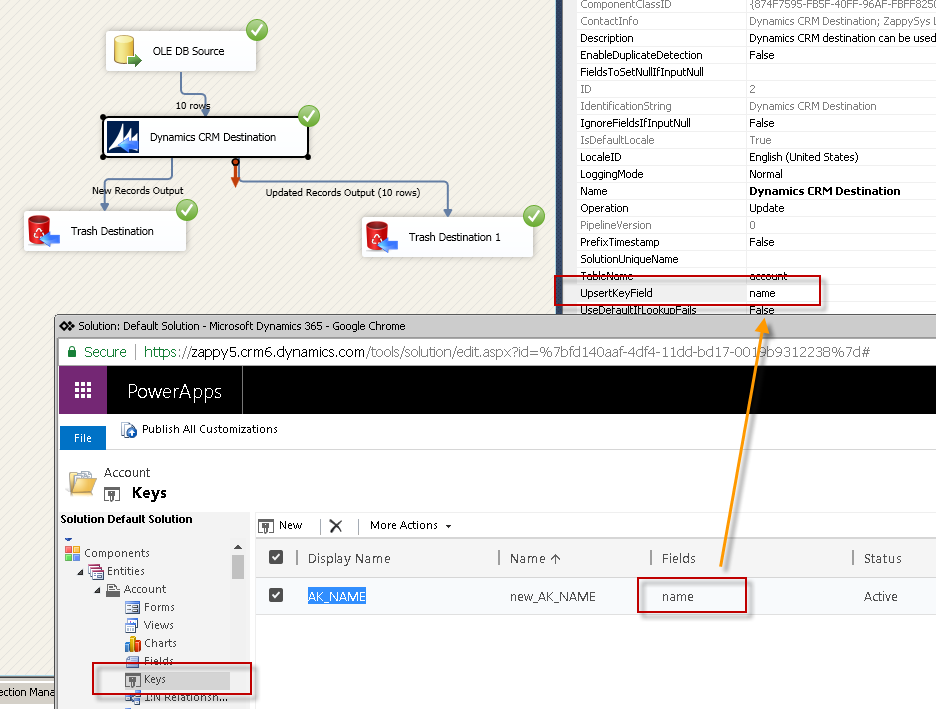Click the PrefixTimestamp property value False
The height and width of the screenshot is (709, 936).
[x=762, y=242]
